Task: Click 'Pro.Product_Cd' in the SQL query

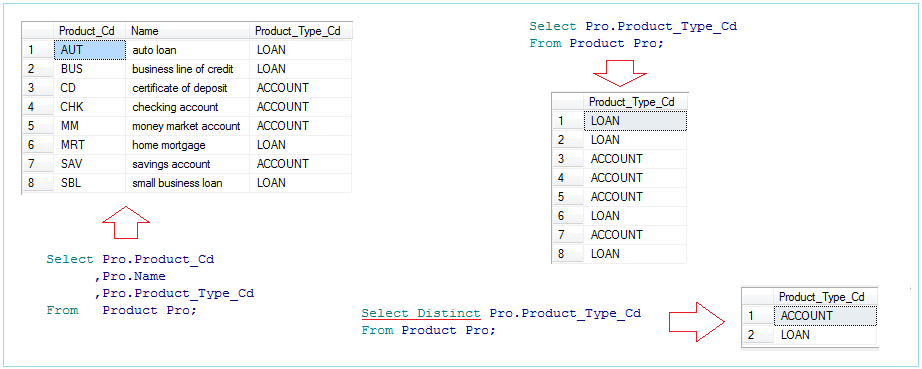Action: tap(158, 259)
